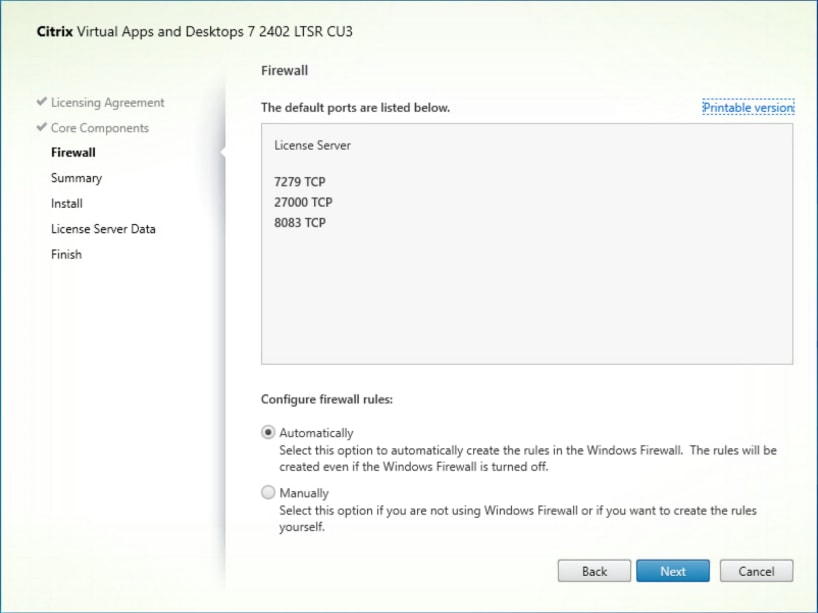Image resolution: width=818 pixels, height=613 pixels.
Task: Click 'The default ports are listed below' text
Action: point(355,107)
